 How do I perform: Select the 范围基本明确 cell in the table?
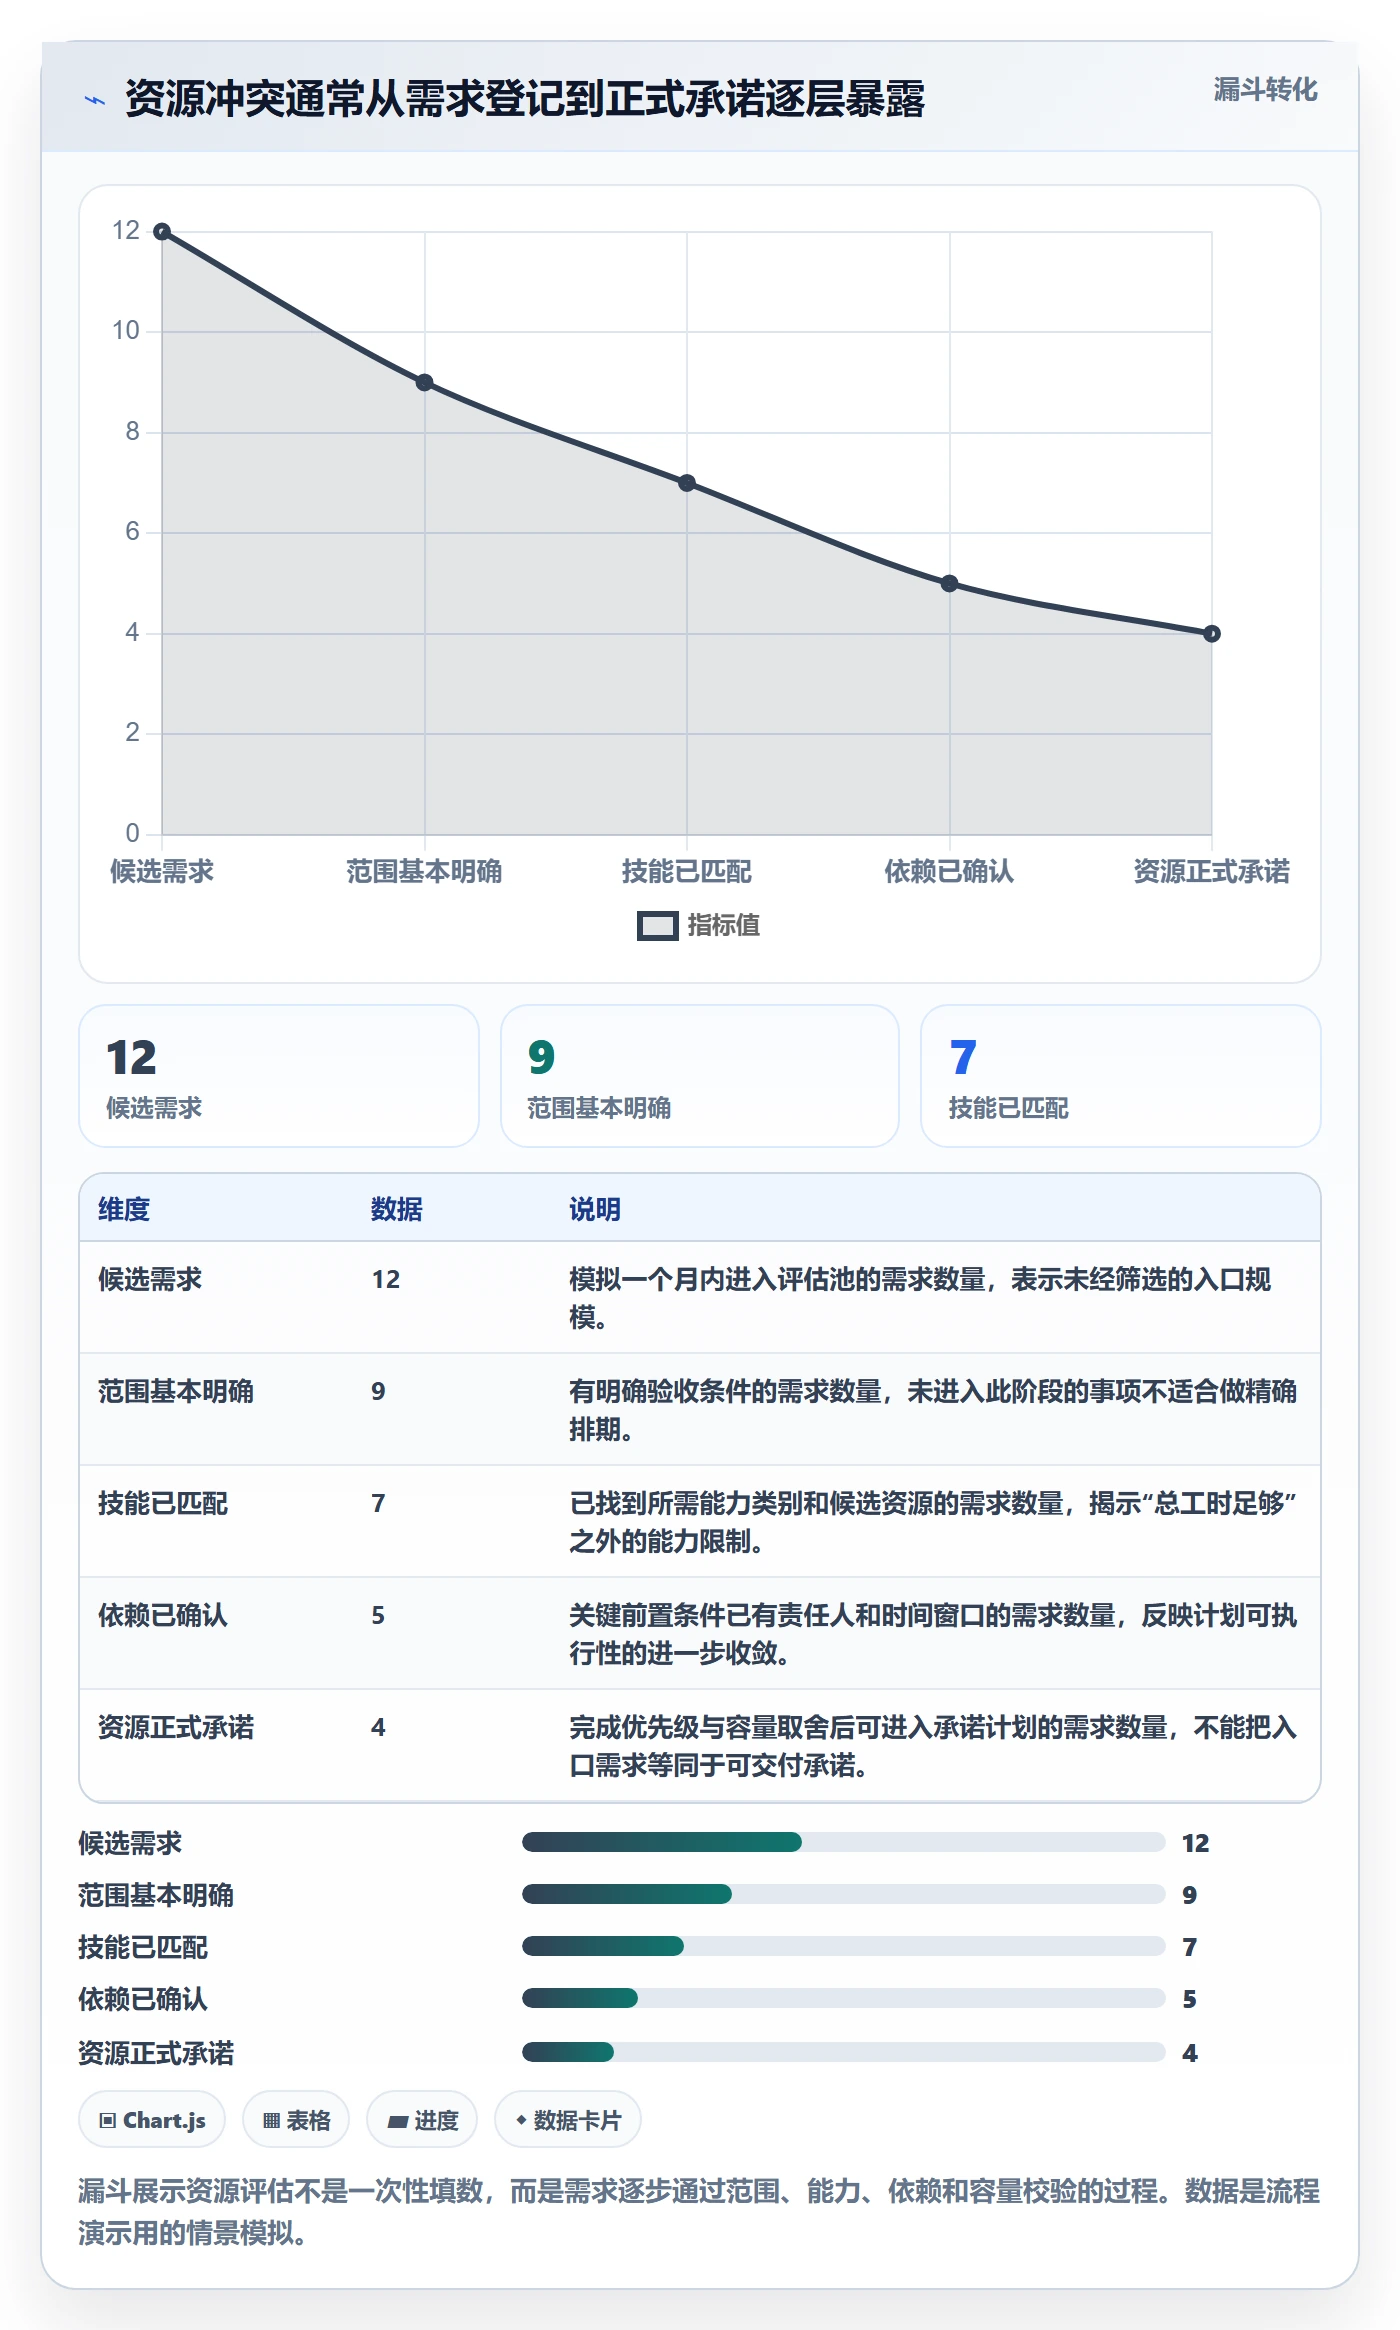click(x=176, y=1392)
